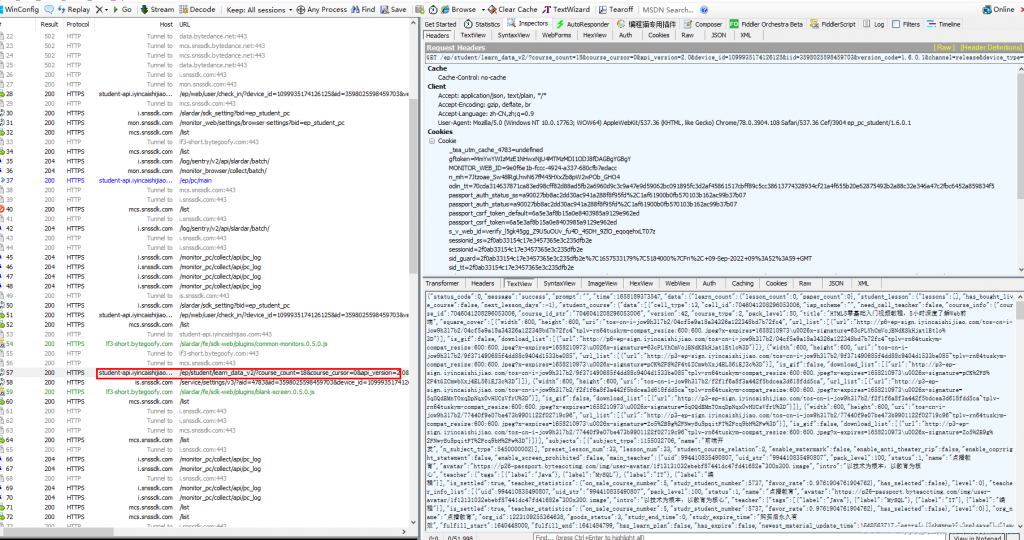
Task: Select response WebView tab
Action: 677,283
